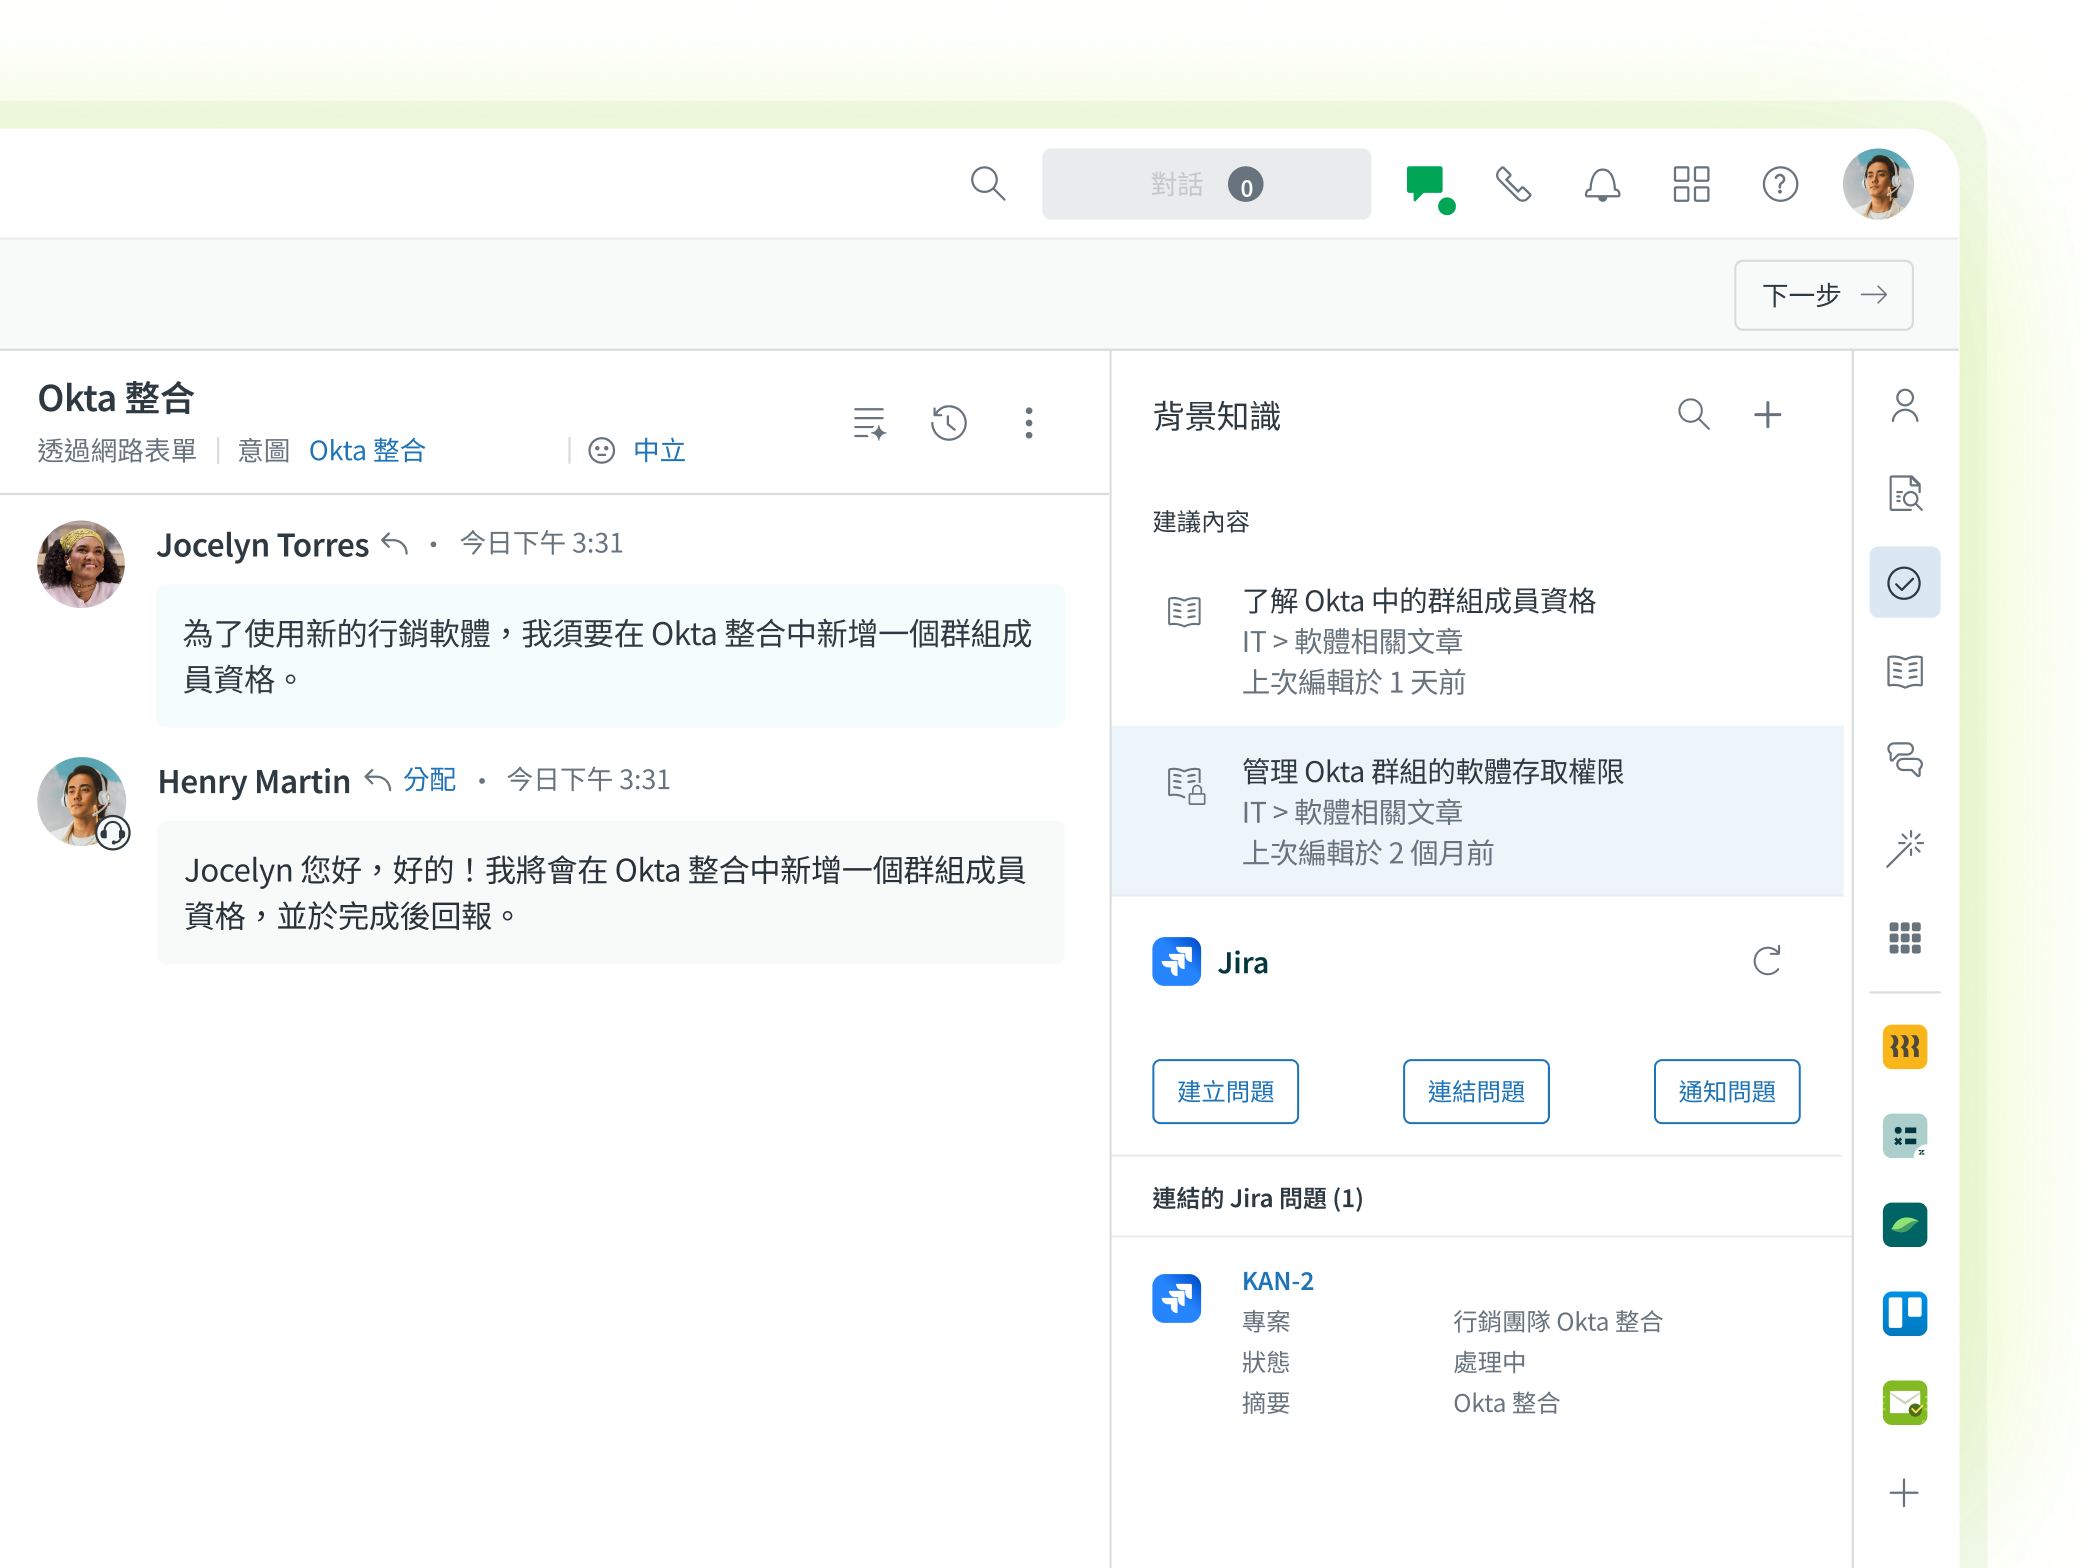The height and width of the screenshot is (1568, 2088).
Task: Click the 下一步 next step button
Action: point(1822,295)
